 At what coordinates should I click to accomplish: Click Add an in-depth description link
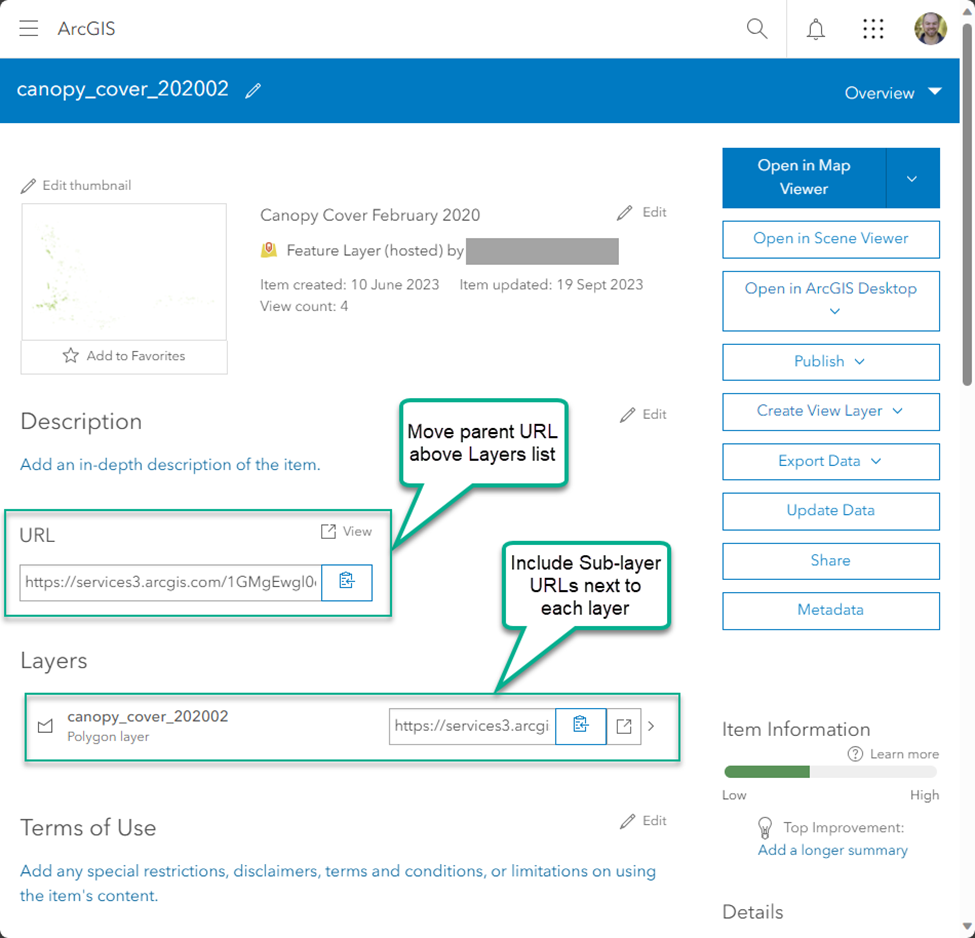170,465
